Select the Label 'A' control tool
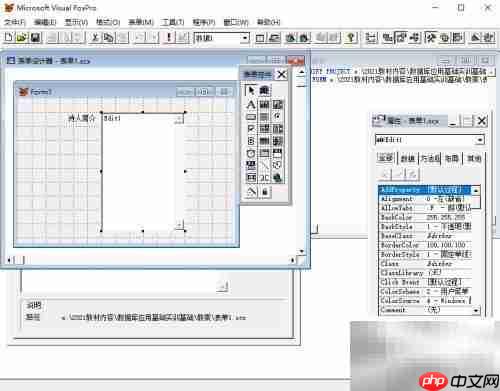This screenshot has width=500, height=391. click(x=251, y=105)
